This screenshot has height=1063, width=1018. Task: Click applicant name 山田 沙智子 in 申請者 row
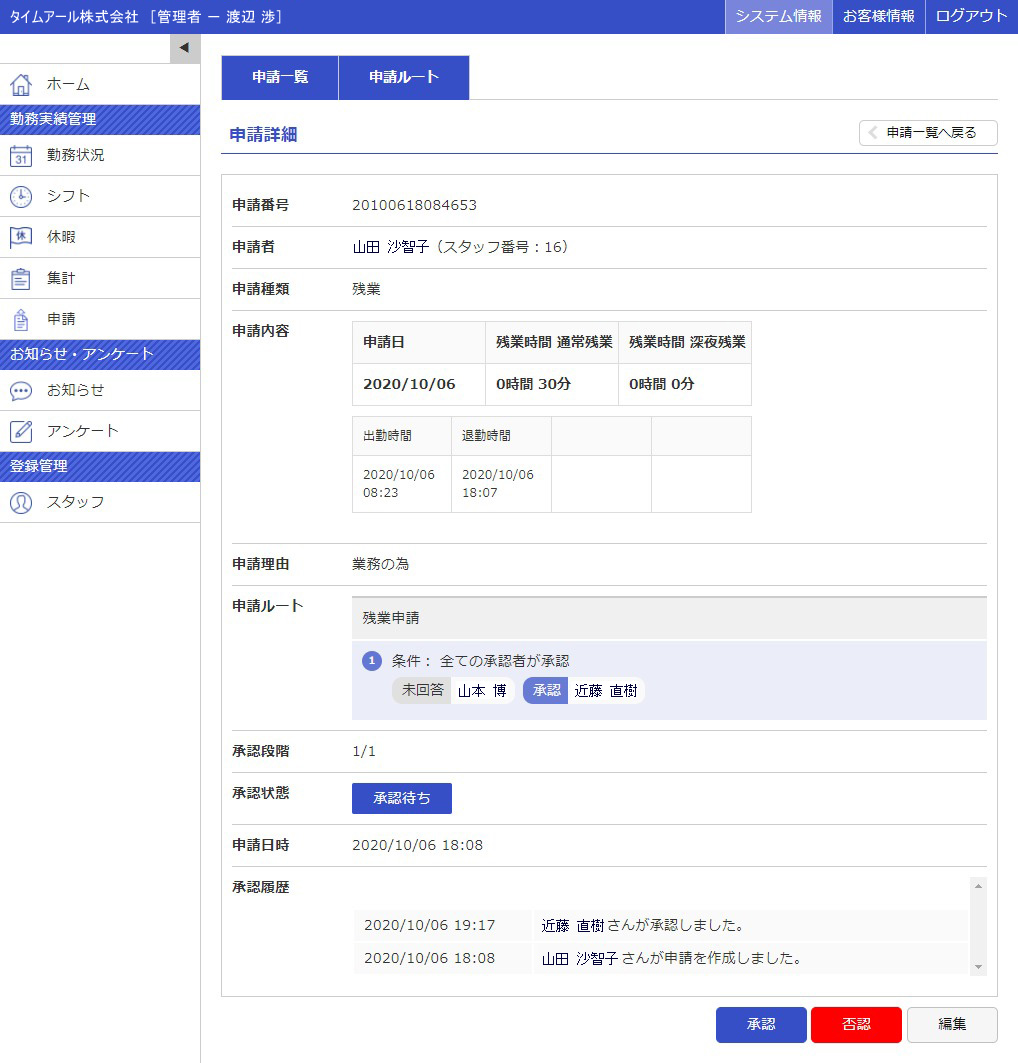(x=391, y=247)
